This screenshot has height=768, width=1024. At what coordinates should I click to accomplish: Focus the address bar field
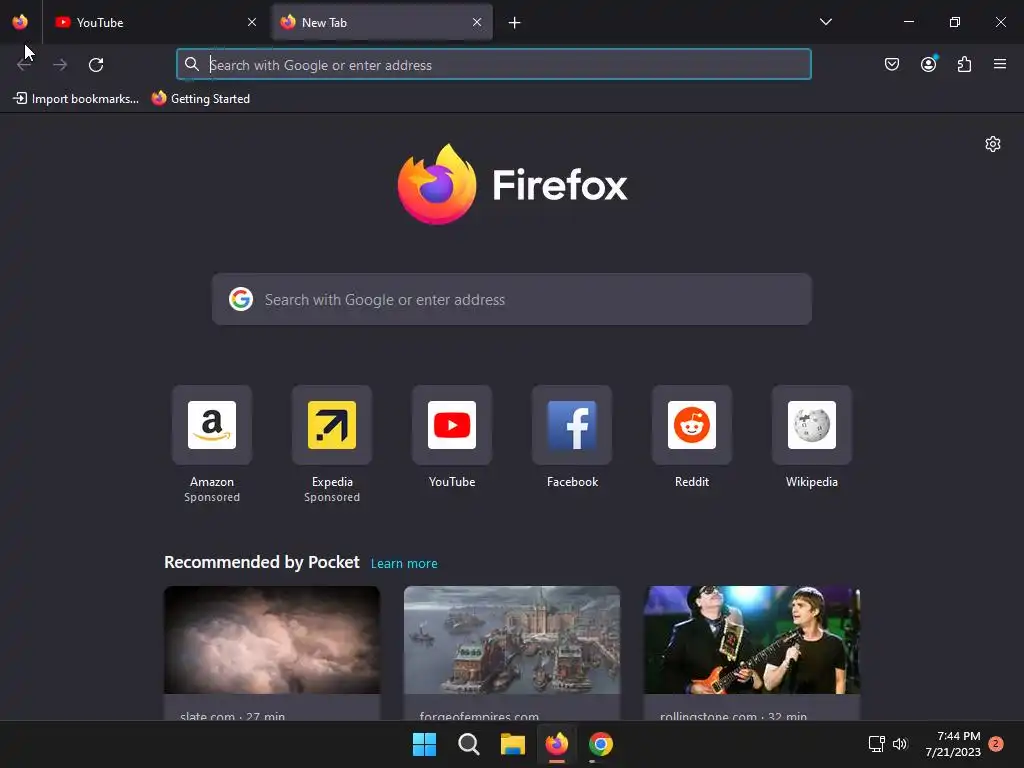point(494,65)
